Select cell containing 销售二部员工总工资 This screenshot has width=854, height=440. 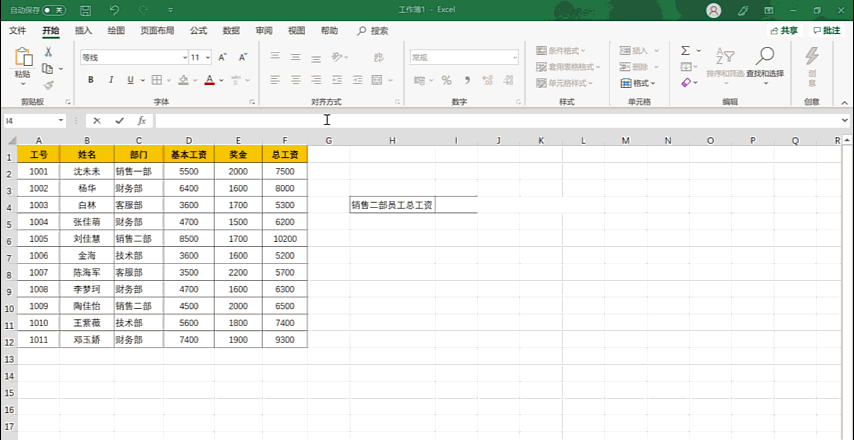tap(392, 205)
